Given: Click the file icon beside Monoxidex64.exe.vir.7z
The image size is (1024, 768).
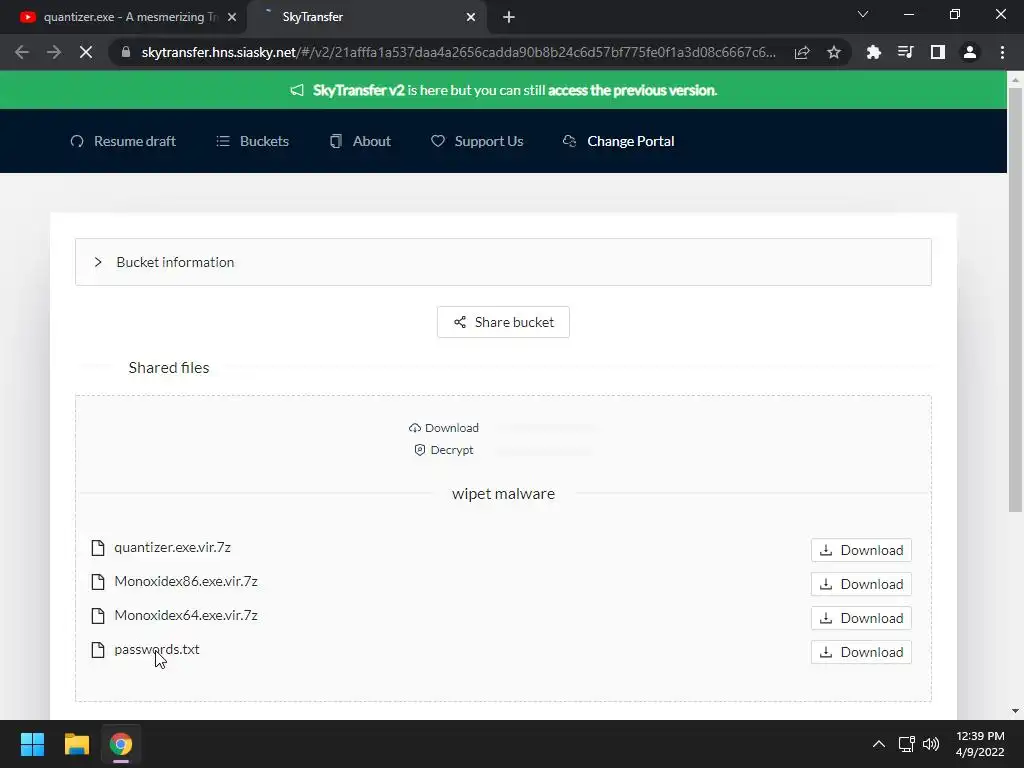Looking at the screenshot, I should pyautogui.click(x=98, y=615).
